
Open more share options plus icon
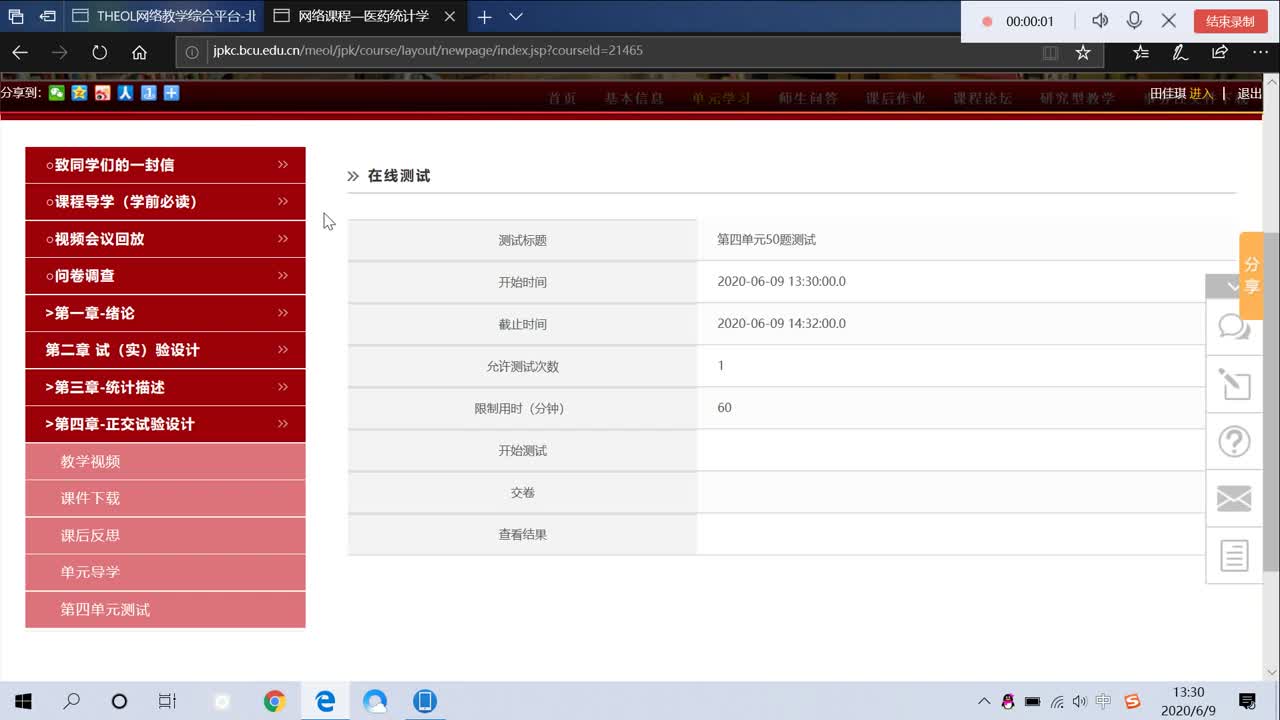pos(171,93)
